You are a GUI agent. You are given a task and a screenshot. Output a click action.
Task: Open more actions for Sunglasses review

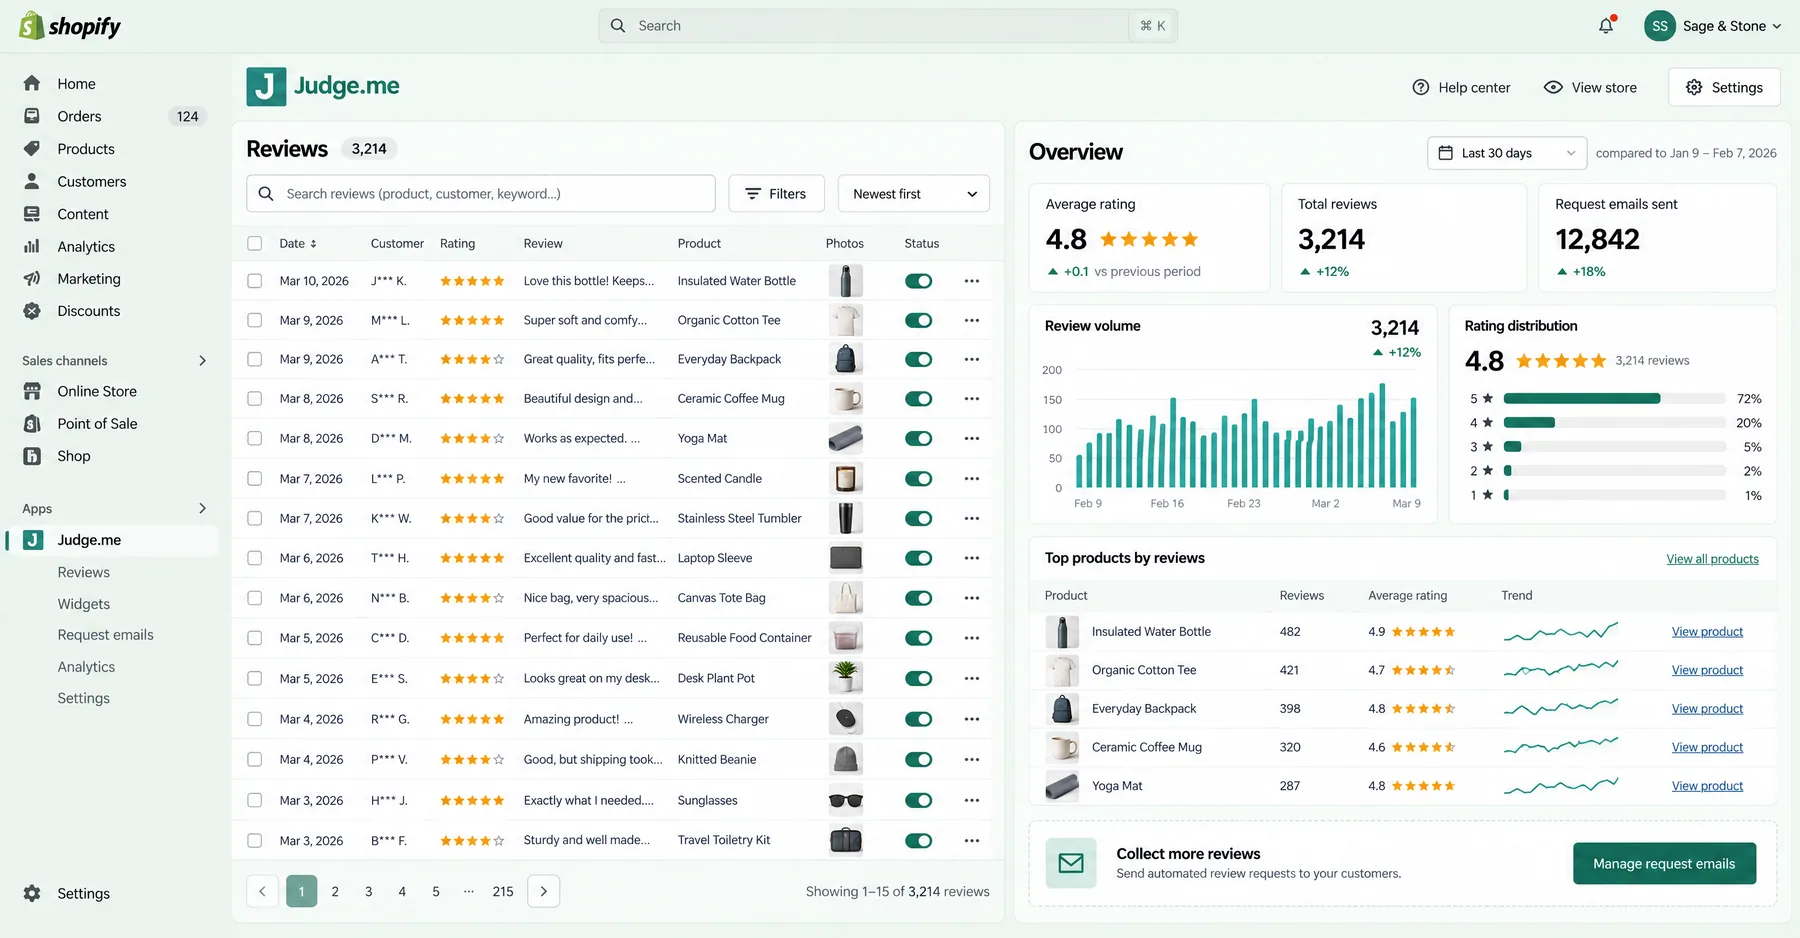[972, 800]
